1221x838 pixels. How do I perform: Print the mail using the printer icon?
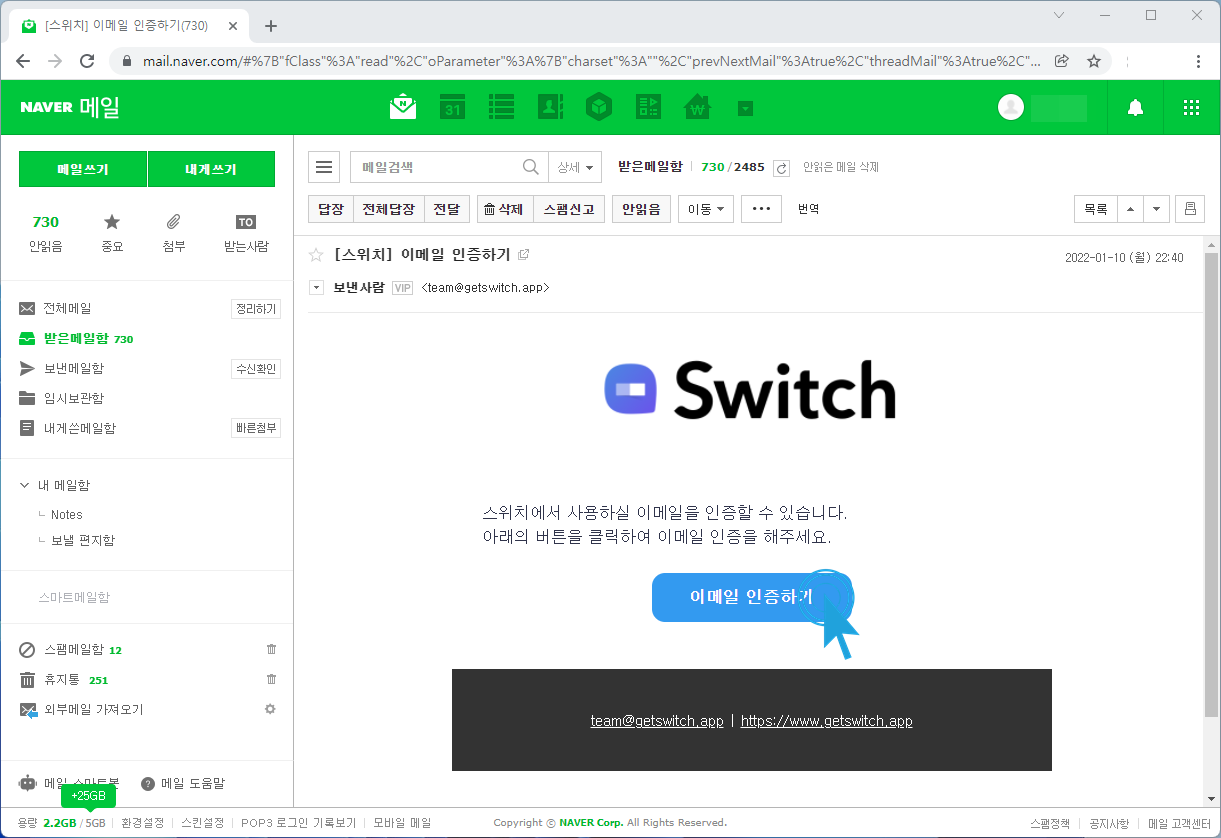(1190, 209)
